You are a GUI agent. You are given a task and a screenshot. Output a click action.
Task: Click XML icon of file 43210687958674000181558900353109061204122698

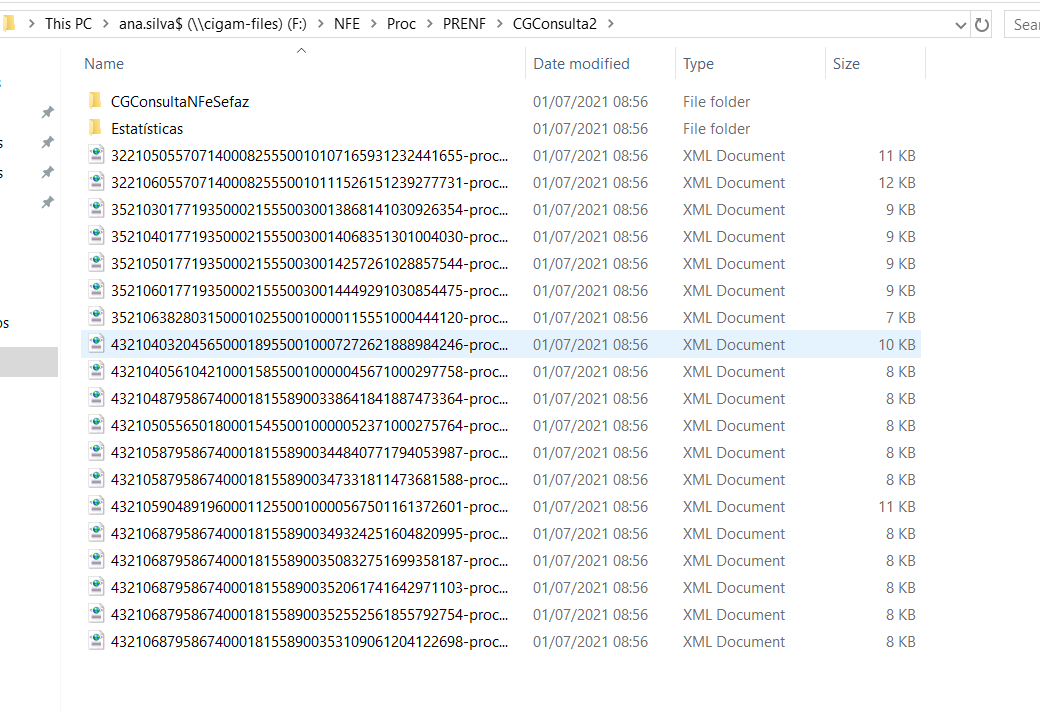tap(96, 641)
